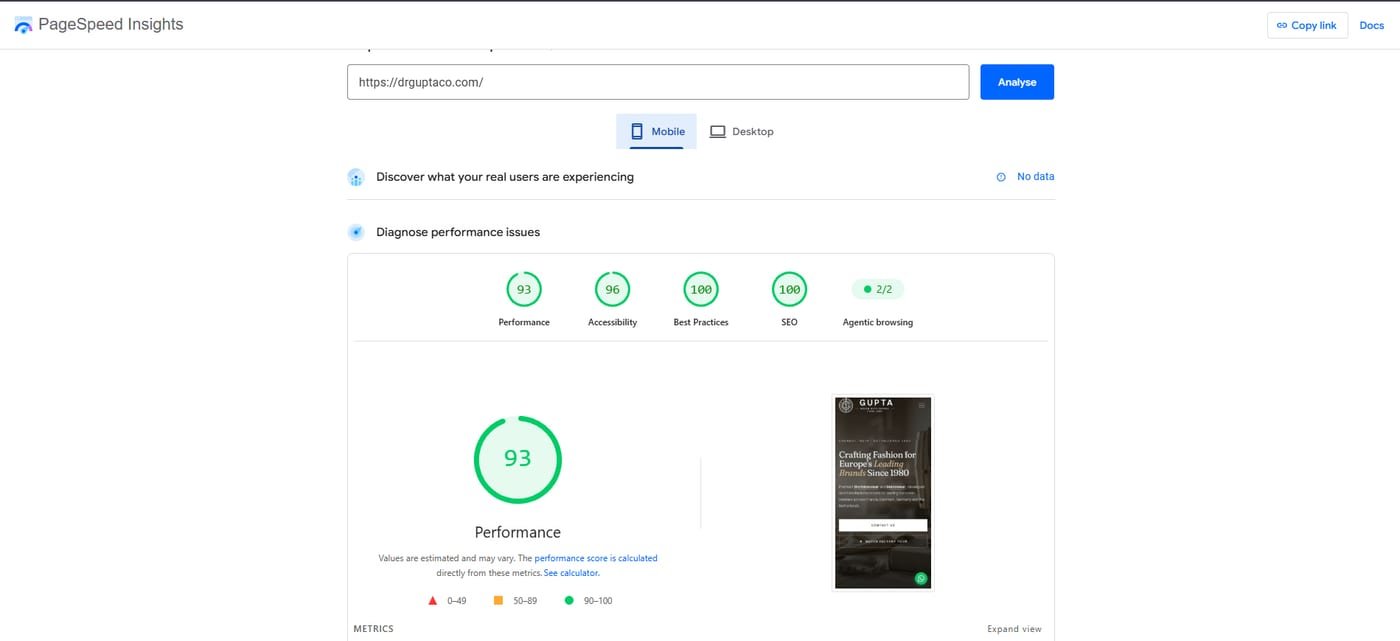
Task: Select the Agentic browsing 2/2 badge
Action: (x=878, y=290)
